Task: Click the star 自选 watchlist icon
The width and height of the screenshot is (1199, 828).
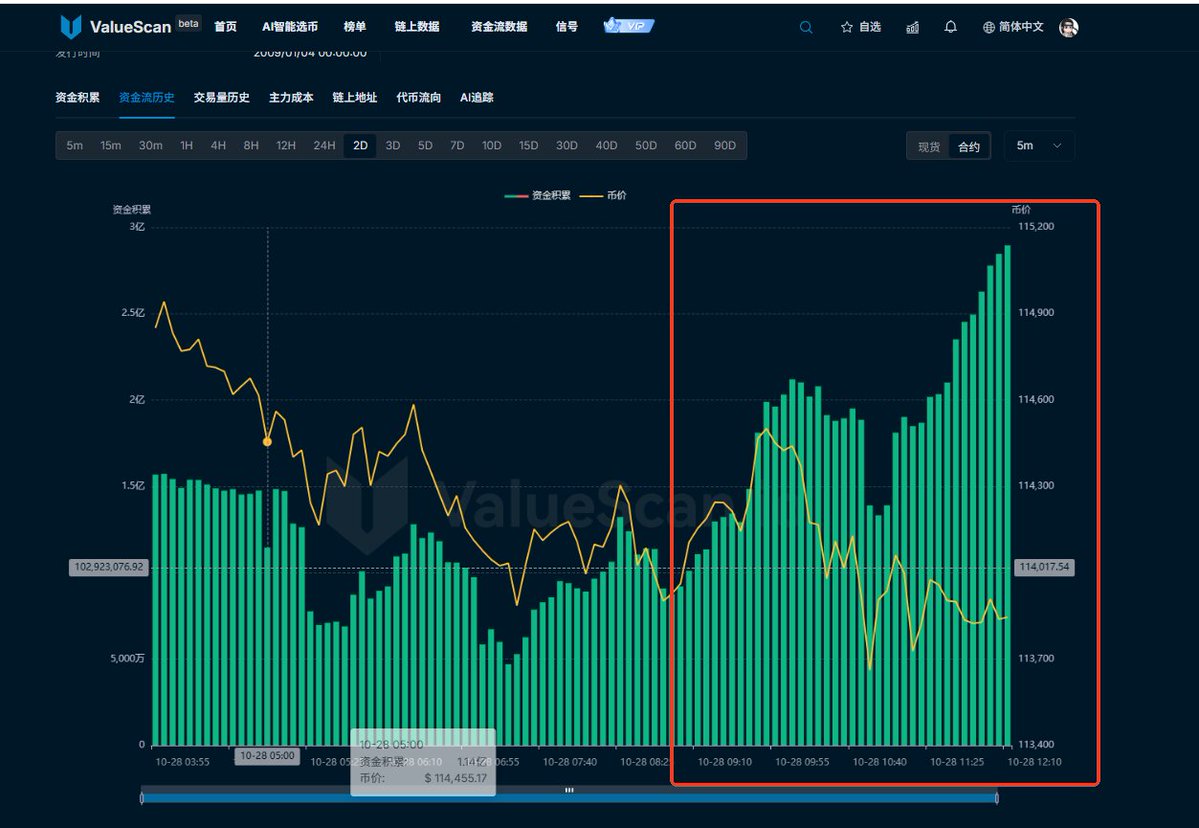Action: (847, 27)
